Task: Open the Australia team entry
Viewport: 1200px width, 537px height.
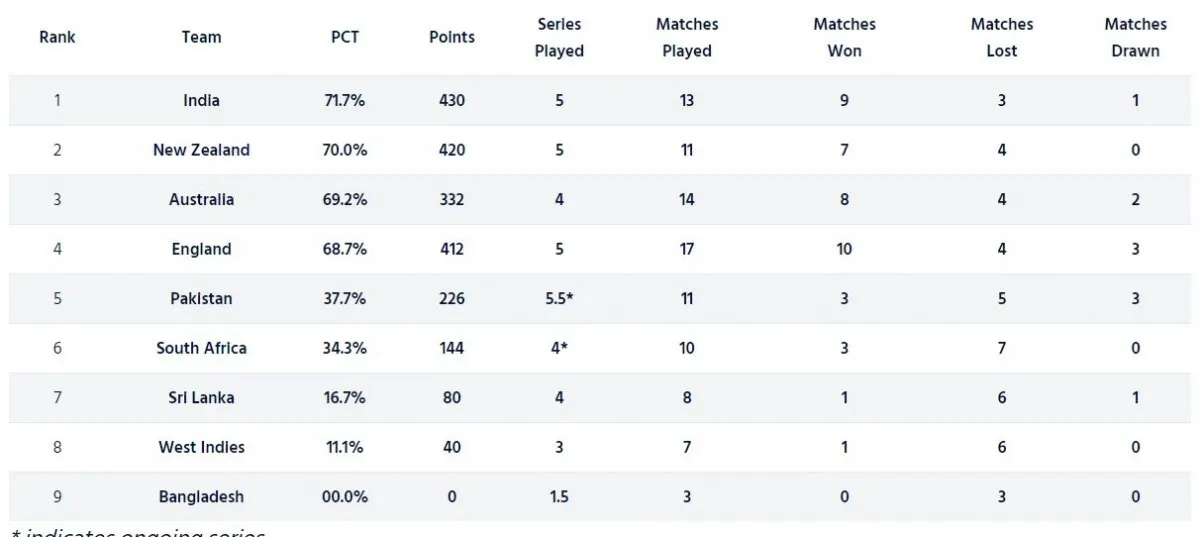Action: (x=201, y=199)
